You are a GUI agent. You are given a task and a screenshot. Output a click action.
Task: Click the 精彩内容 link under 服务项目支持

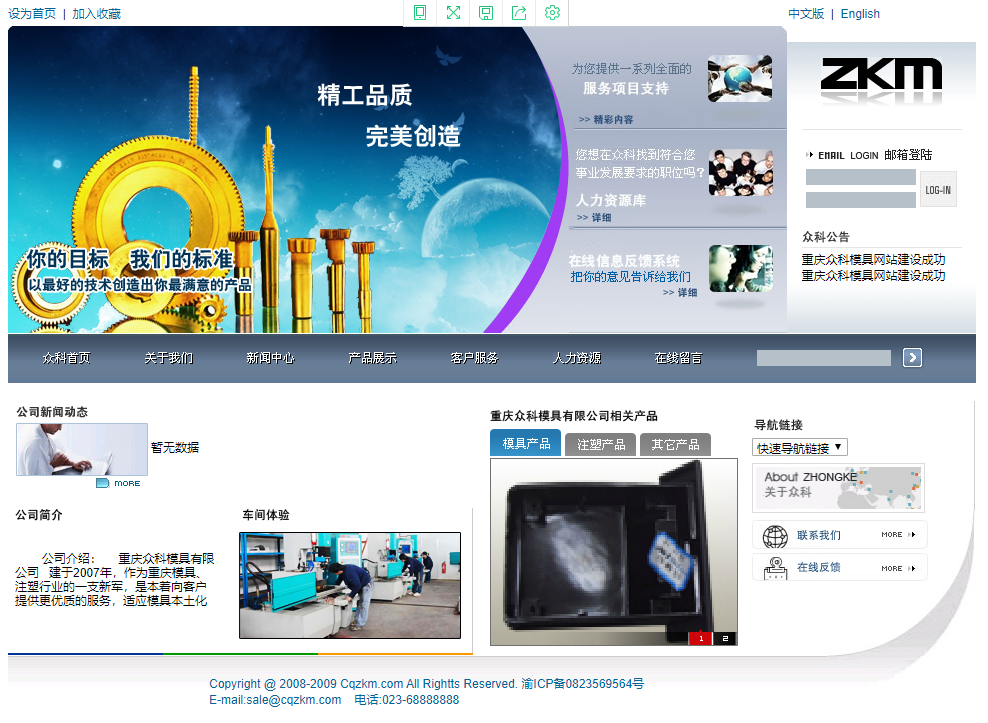click(606, 119)
